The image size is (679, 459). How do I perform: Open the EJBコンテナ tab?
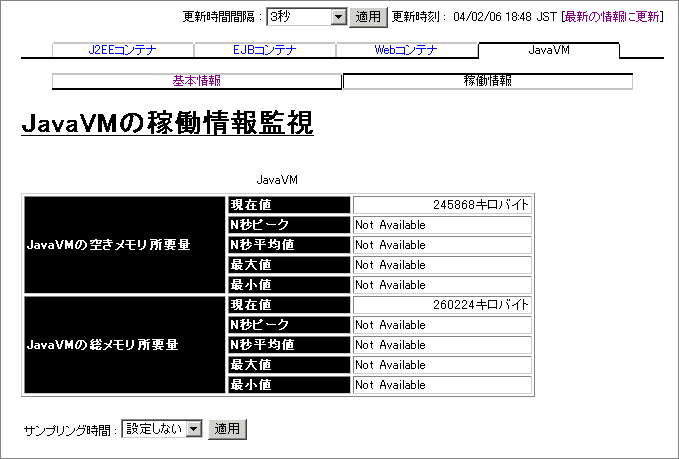tap(264, 50)
